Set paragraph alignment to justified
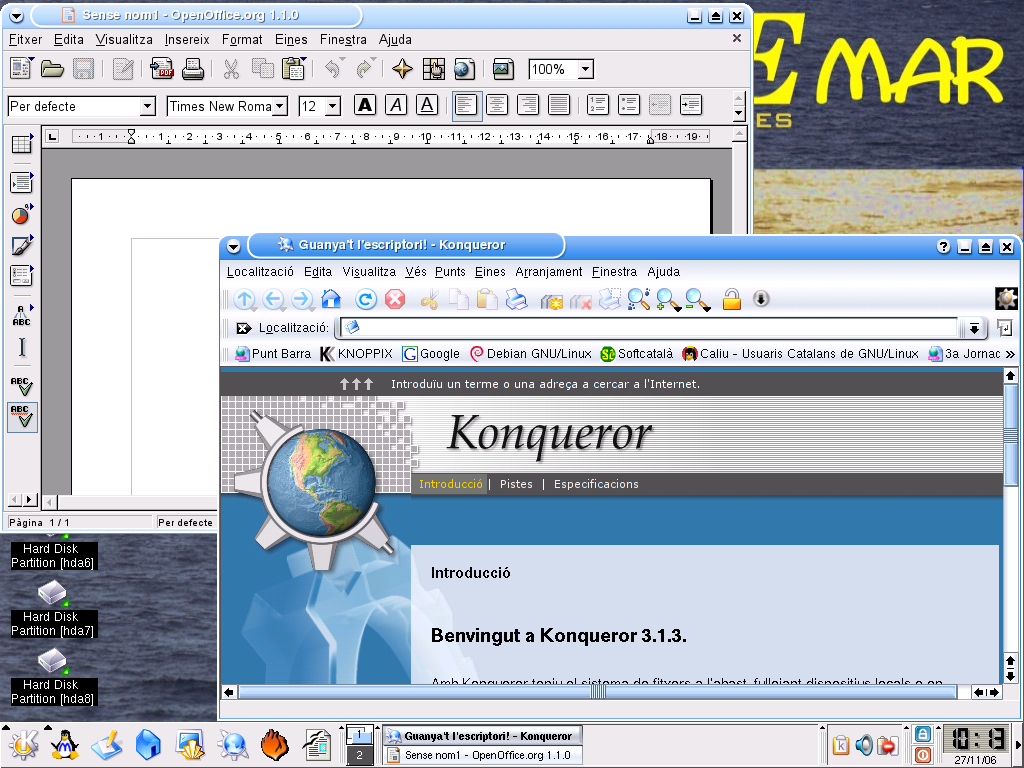The height and width of the screenshot is (768, 1024). [x=559, y=104]
